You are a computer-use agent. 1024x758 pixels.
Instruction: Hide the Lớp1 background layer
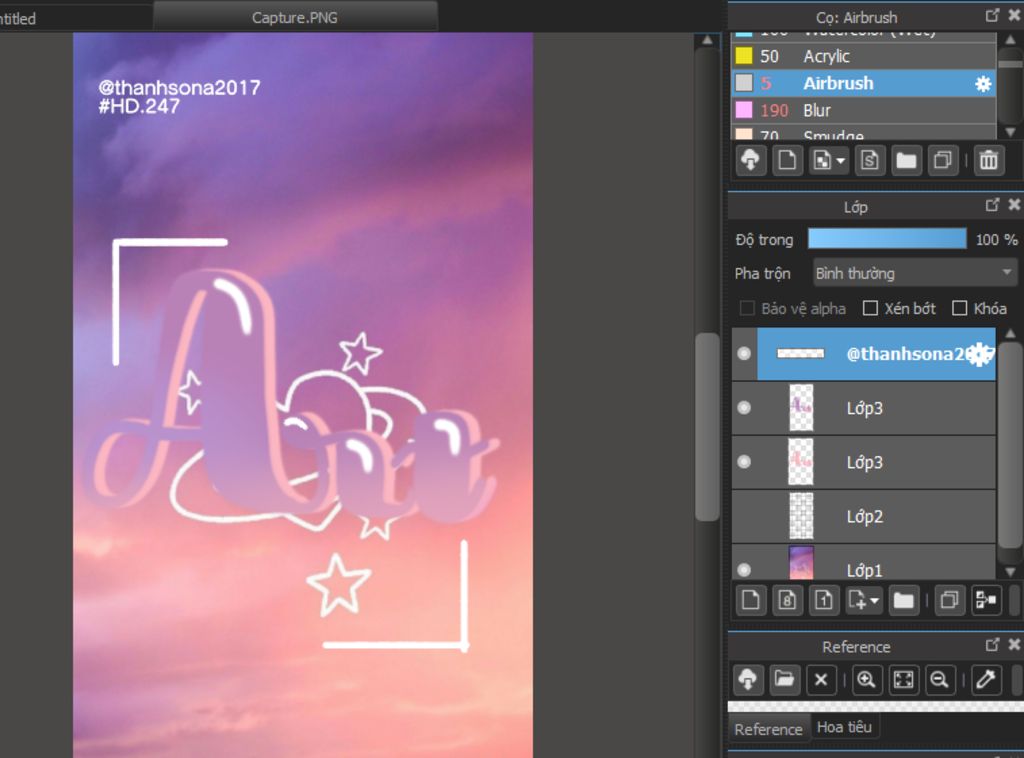(x=744, y=569)
